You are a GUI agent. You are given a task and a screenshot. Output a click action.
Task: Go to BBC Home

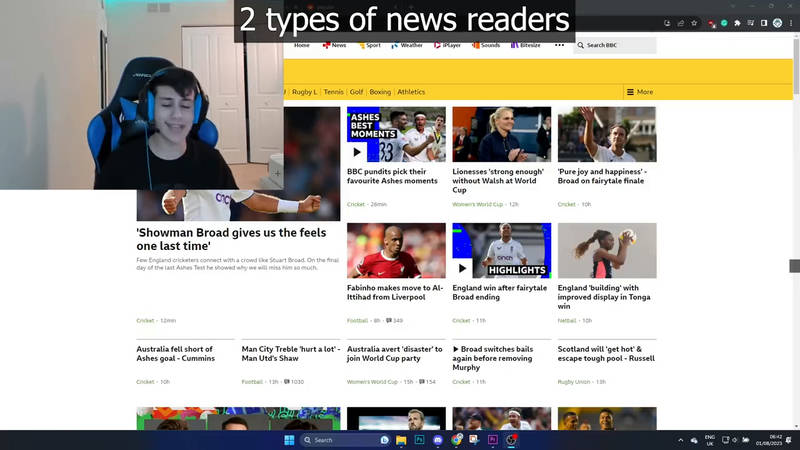pos(302,45)
